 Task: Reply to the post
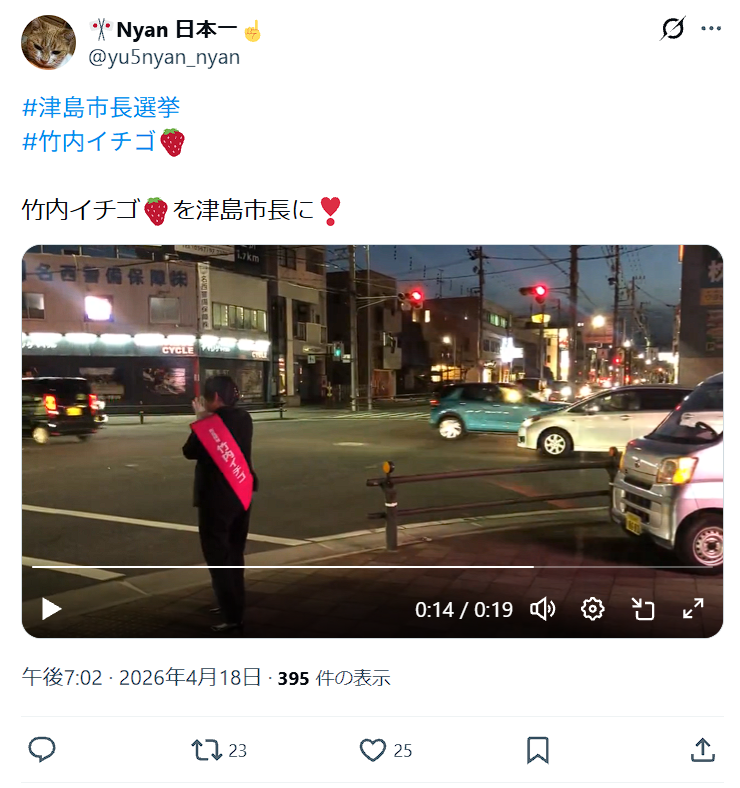click(x=42, y=750)
